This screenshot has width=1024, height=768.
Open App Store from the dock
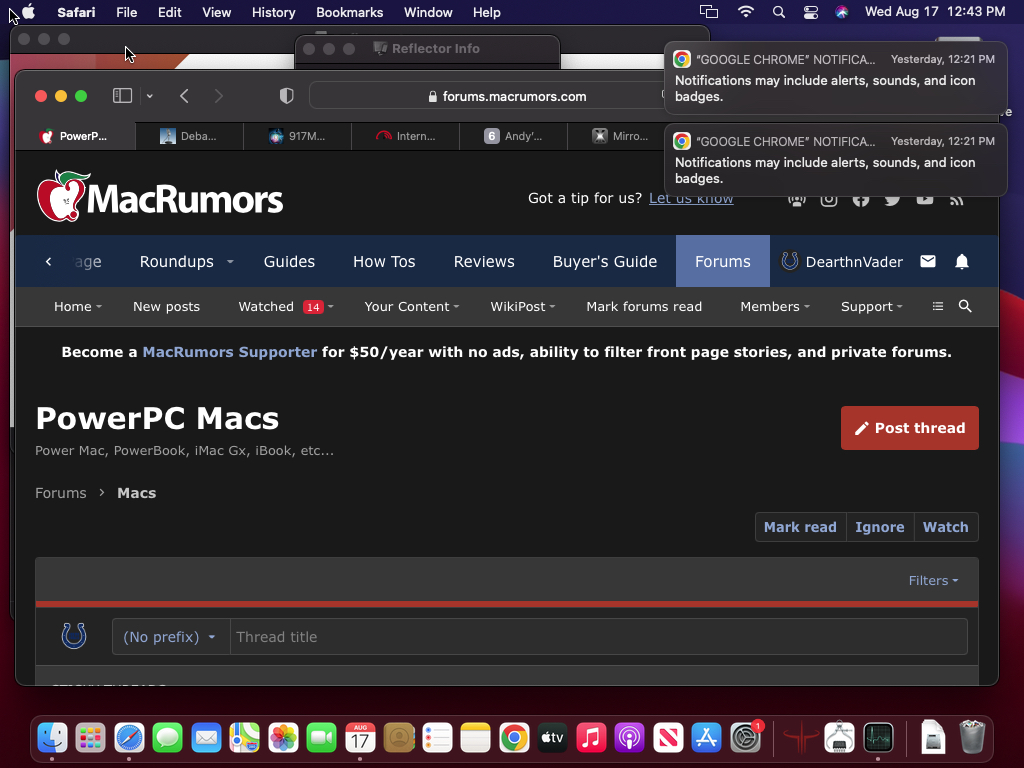click(707, 738)
